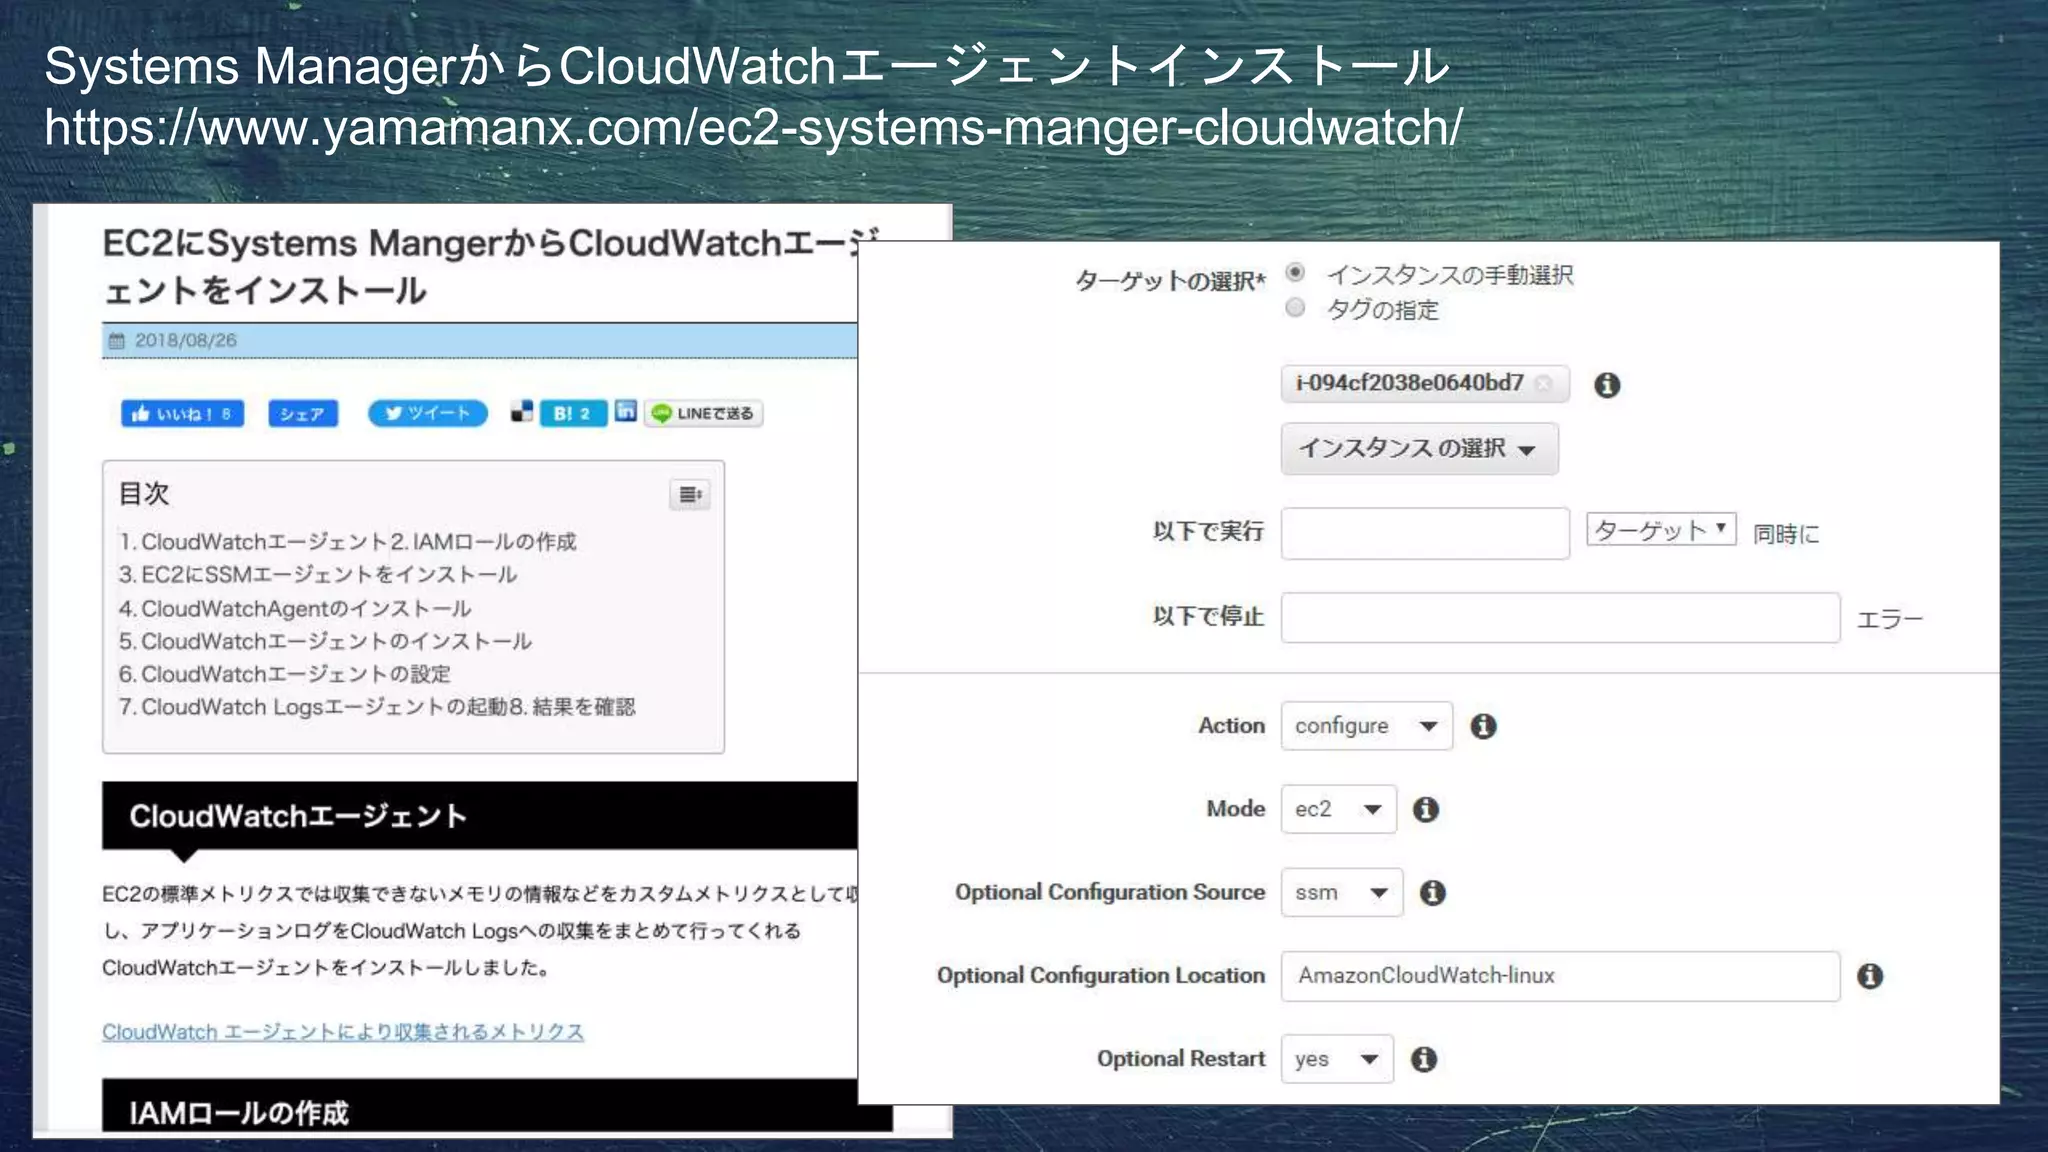This screenshot has height=1152, width=2048.
Task: Select タグの指定 radio button
Action: click(x=1295, y=307)
